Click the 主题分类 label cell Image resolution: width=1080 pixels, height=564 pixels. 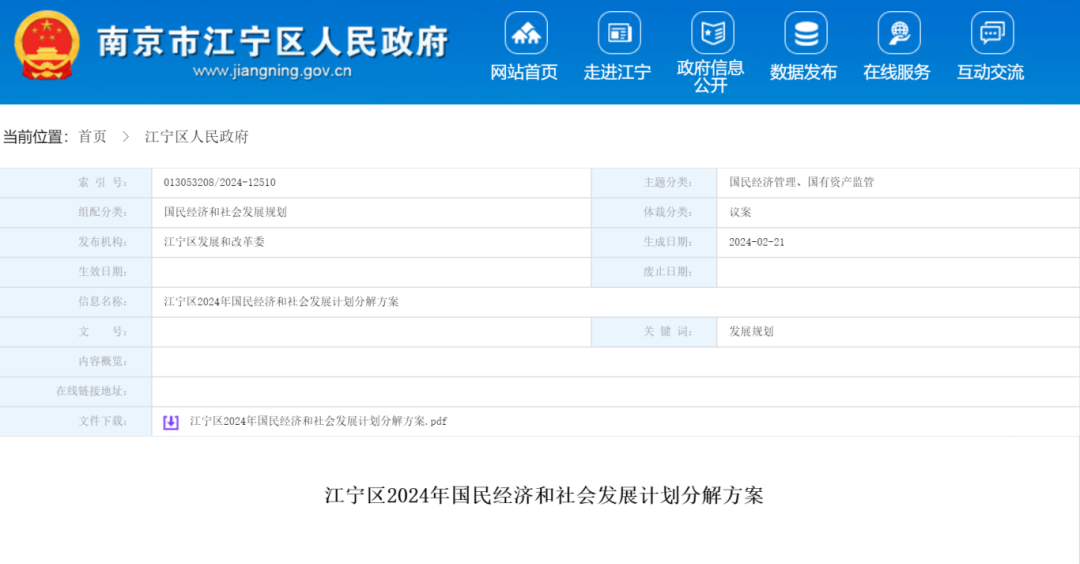(654, 182)
